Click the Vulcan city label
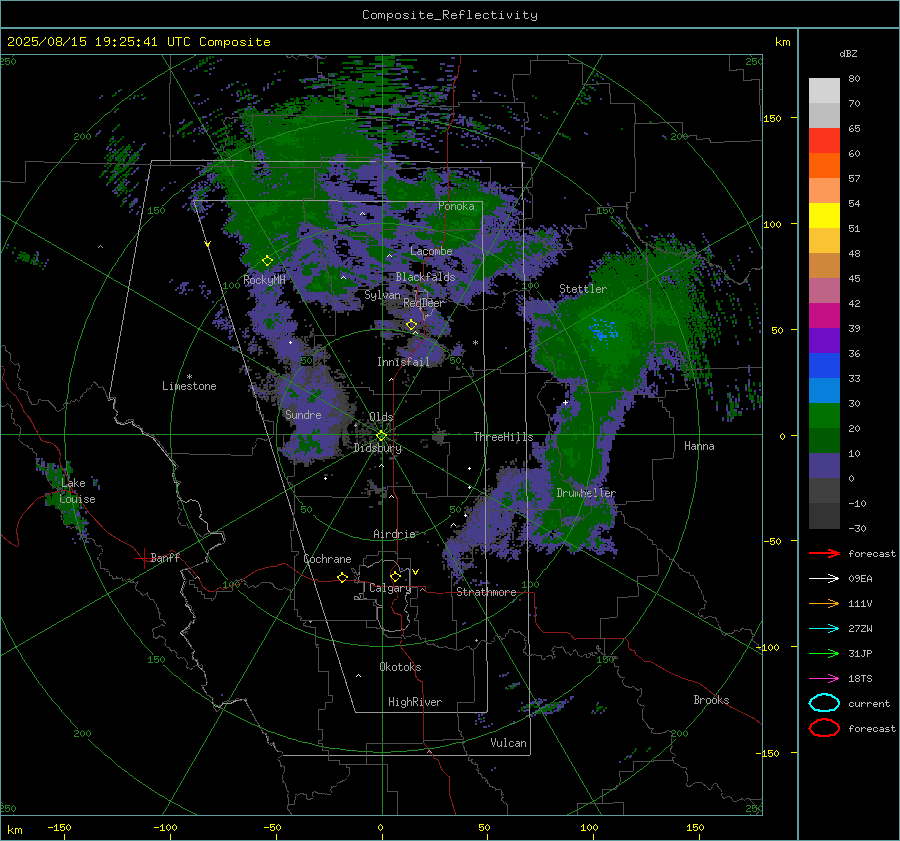The image size is (900, 841). [x=508, y=743]
